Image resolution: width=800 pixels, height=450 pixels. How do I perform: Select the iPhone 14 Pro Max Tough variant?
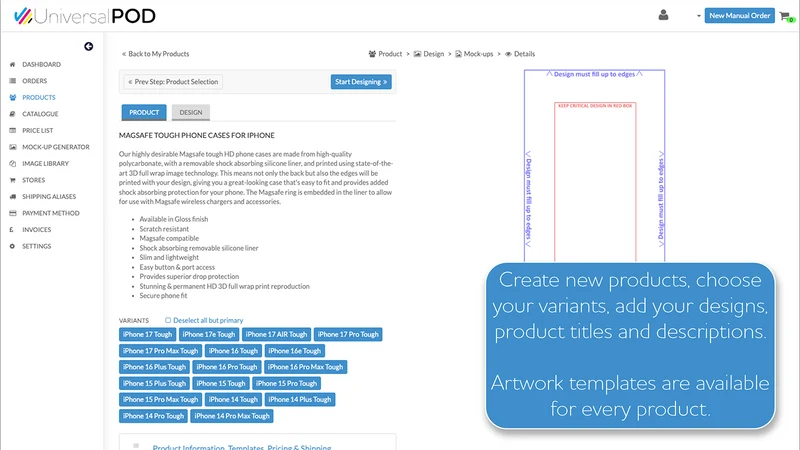[232, 416]
